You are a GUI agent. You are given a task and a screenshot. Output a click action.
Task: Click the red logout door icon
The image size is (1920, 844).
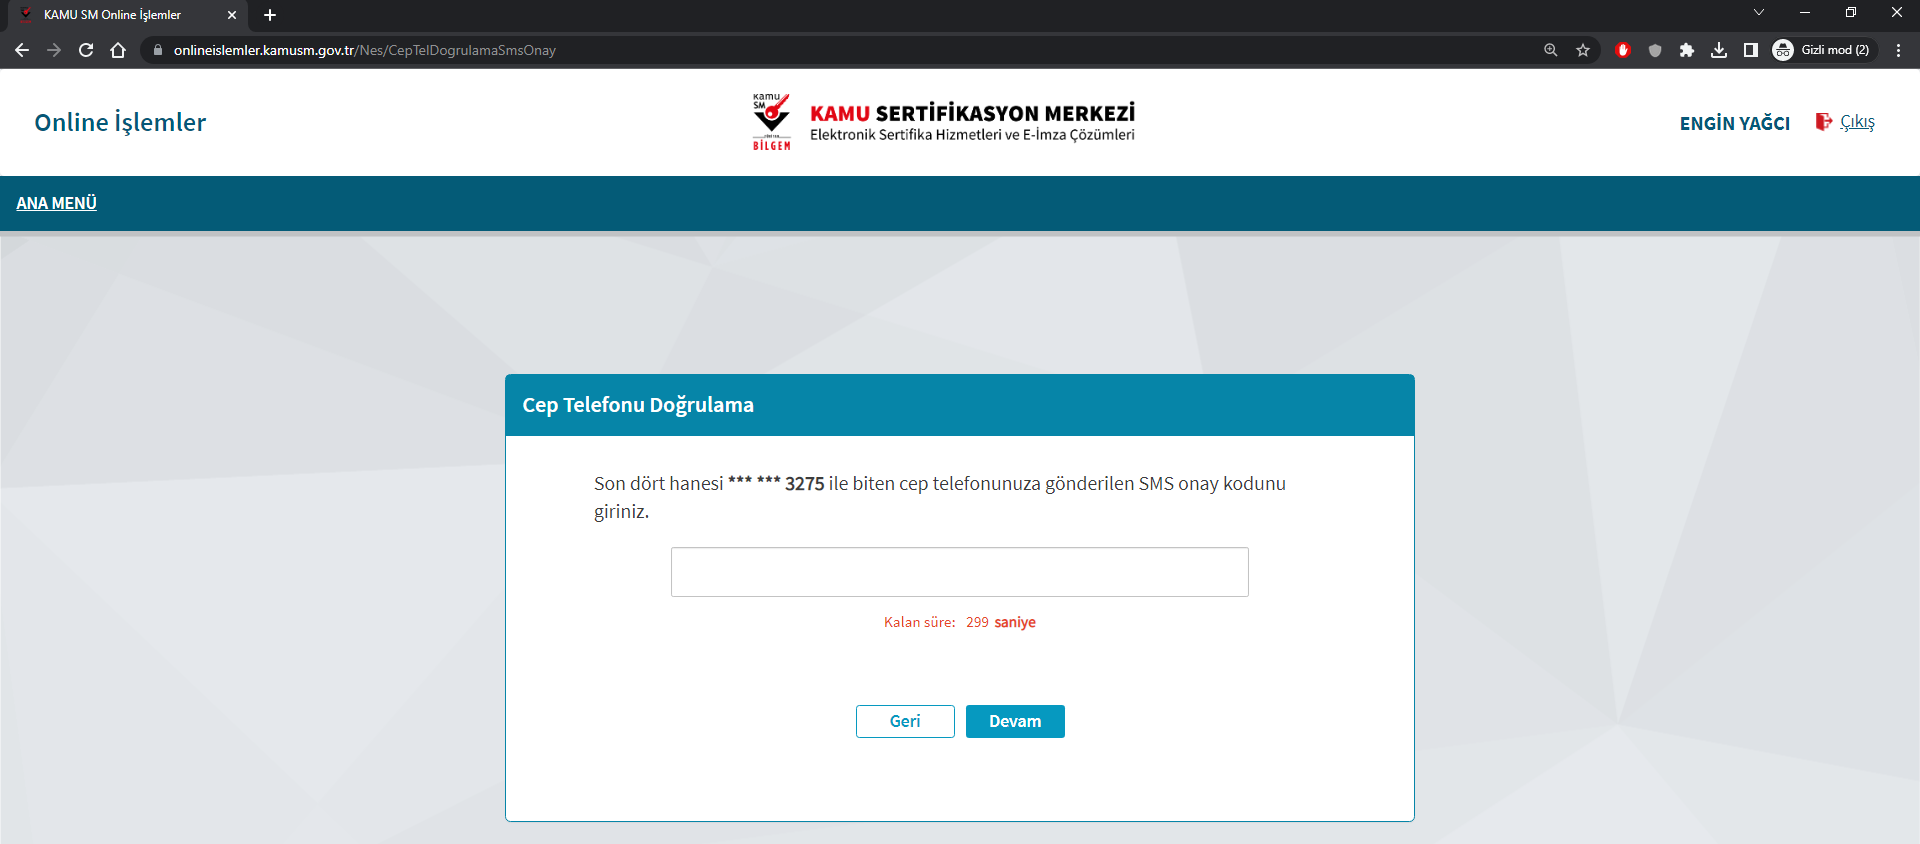(1823, 122)
